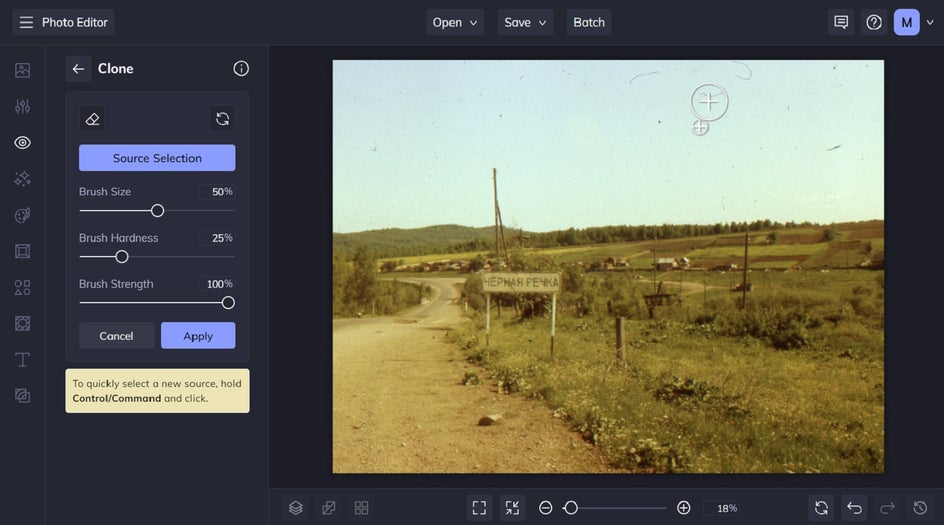Click the Undo arrow in bottom bar
This screenshot has height=525, width=944.
[x=854, y=508]
